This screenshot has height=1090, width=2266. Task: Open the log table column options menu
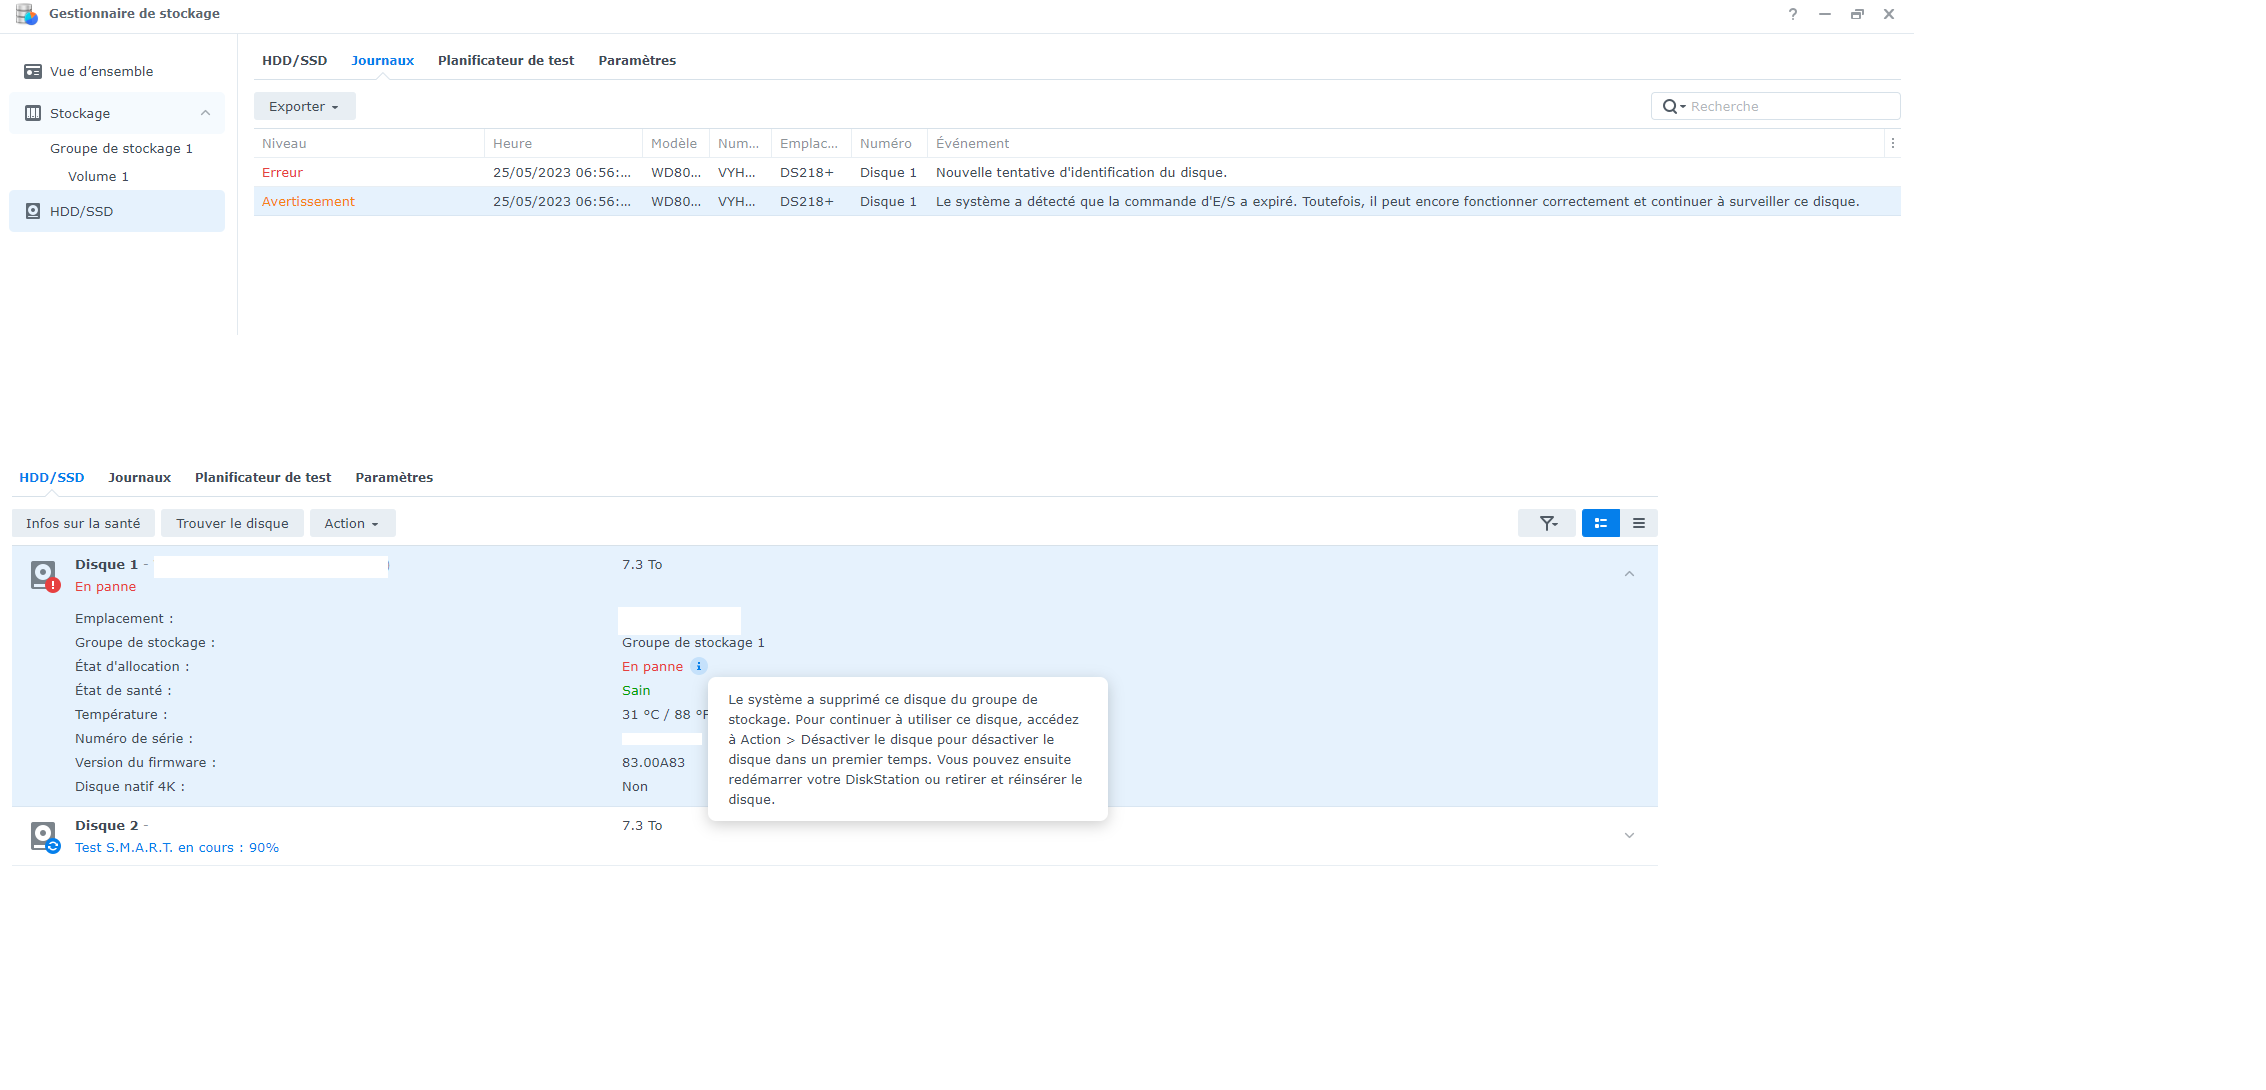pyautogui.click(x=1892, y=143)
